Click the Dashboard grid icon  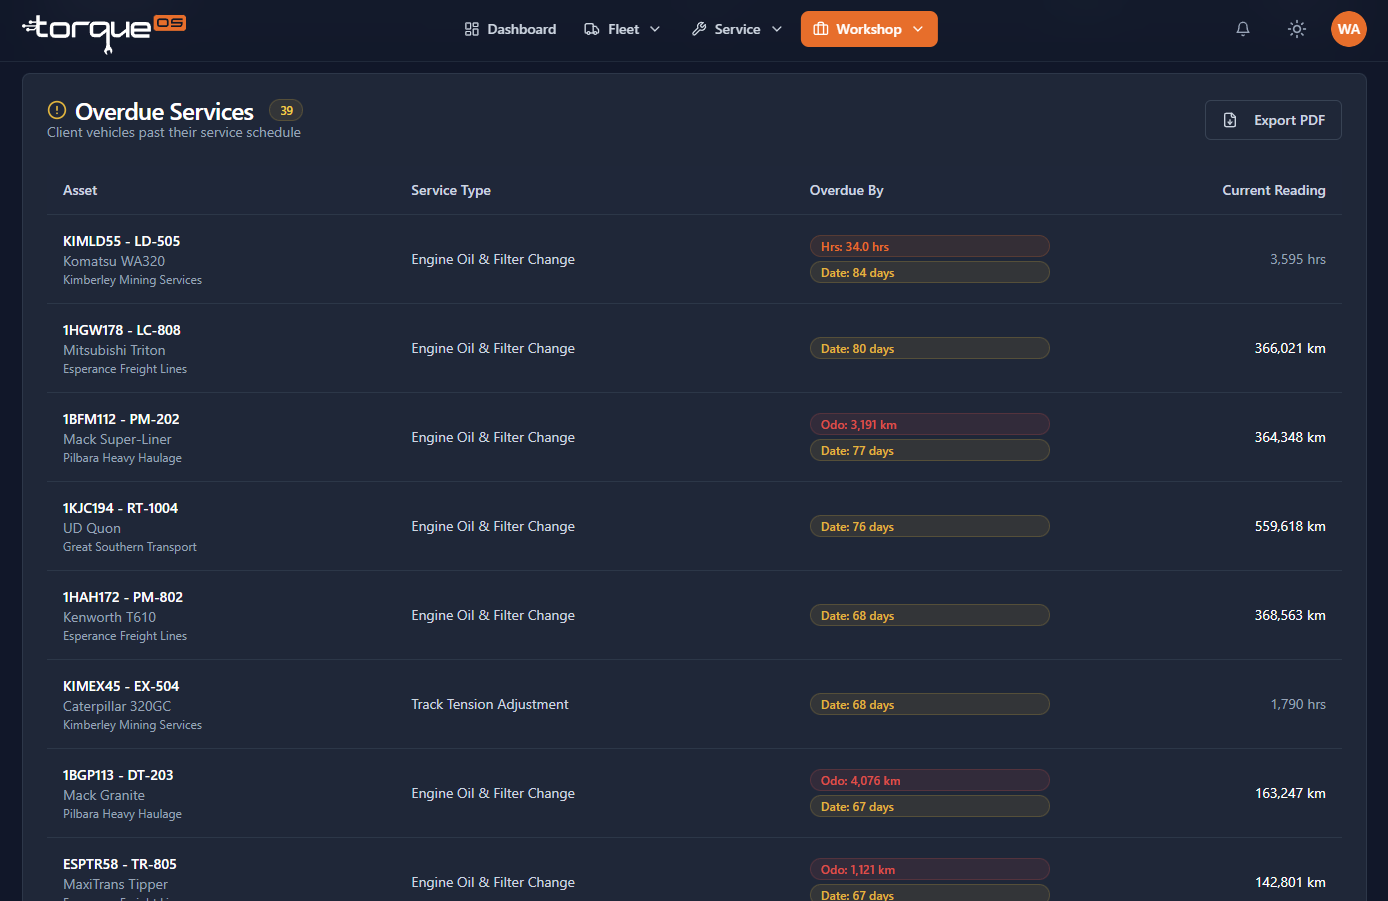pyautogui.click(x=472, y=29)
